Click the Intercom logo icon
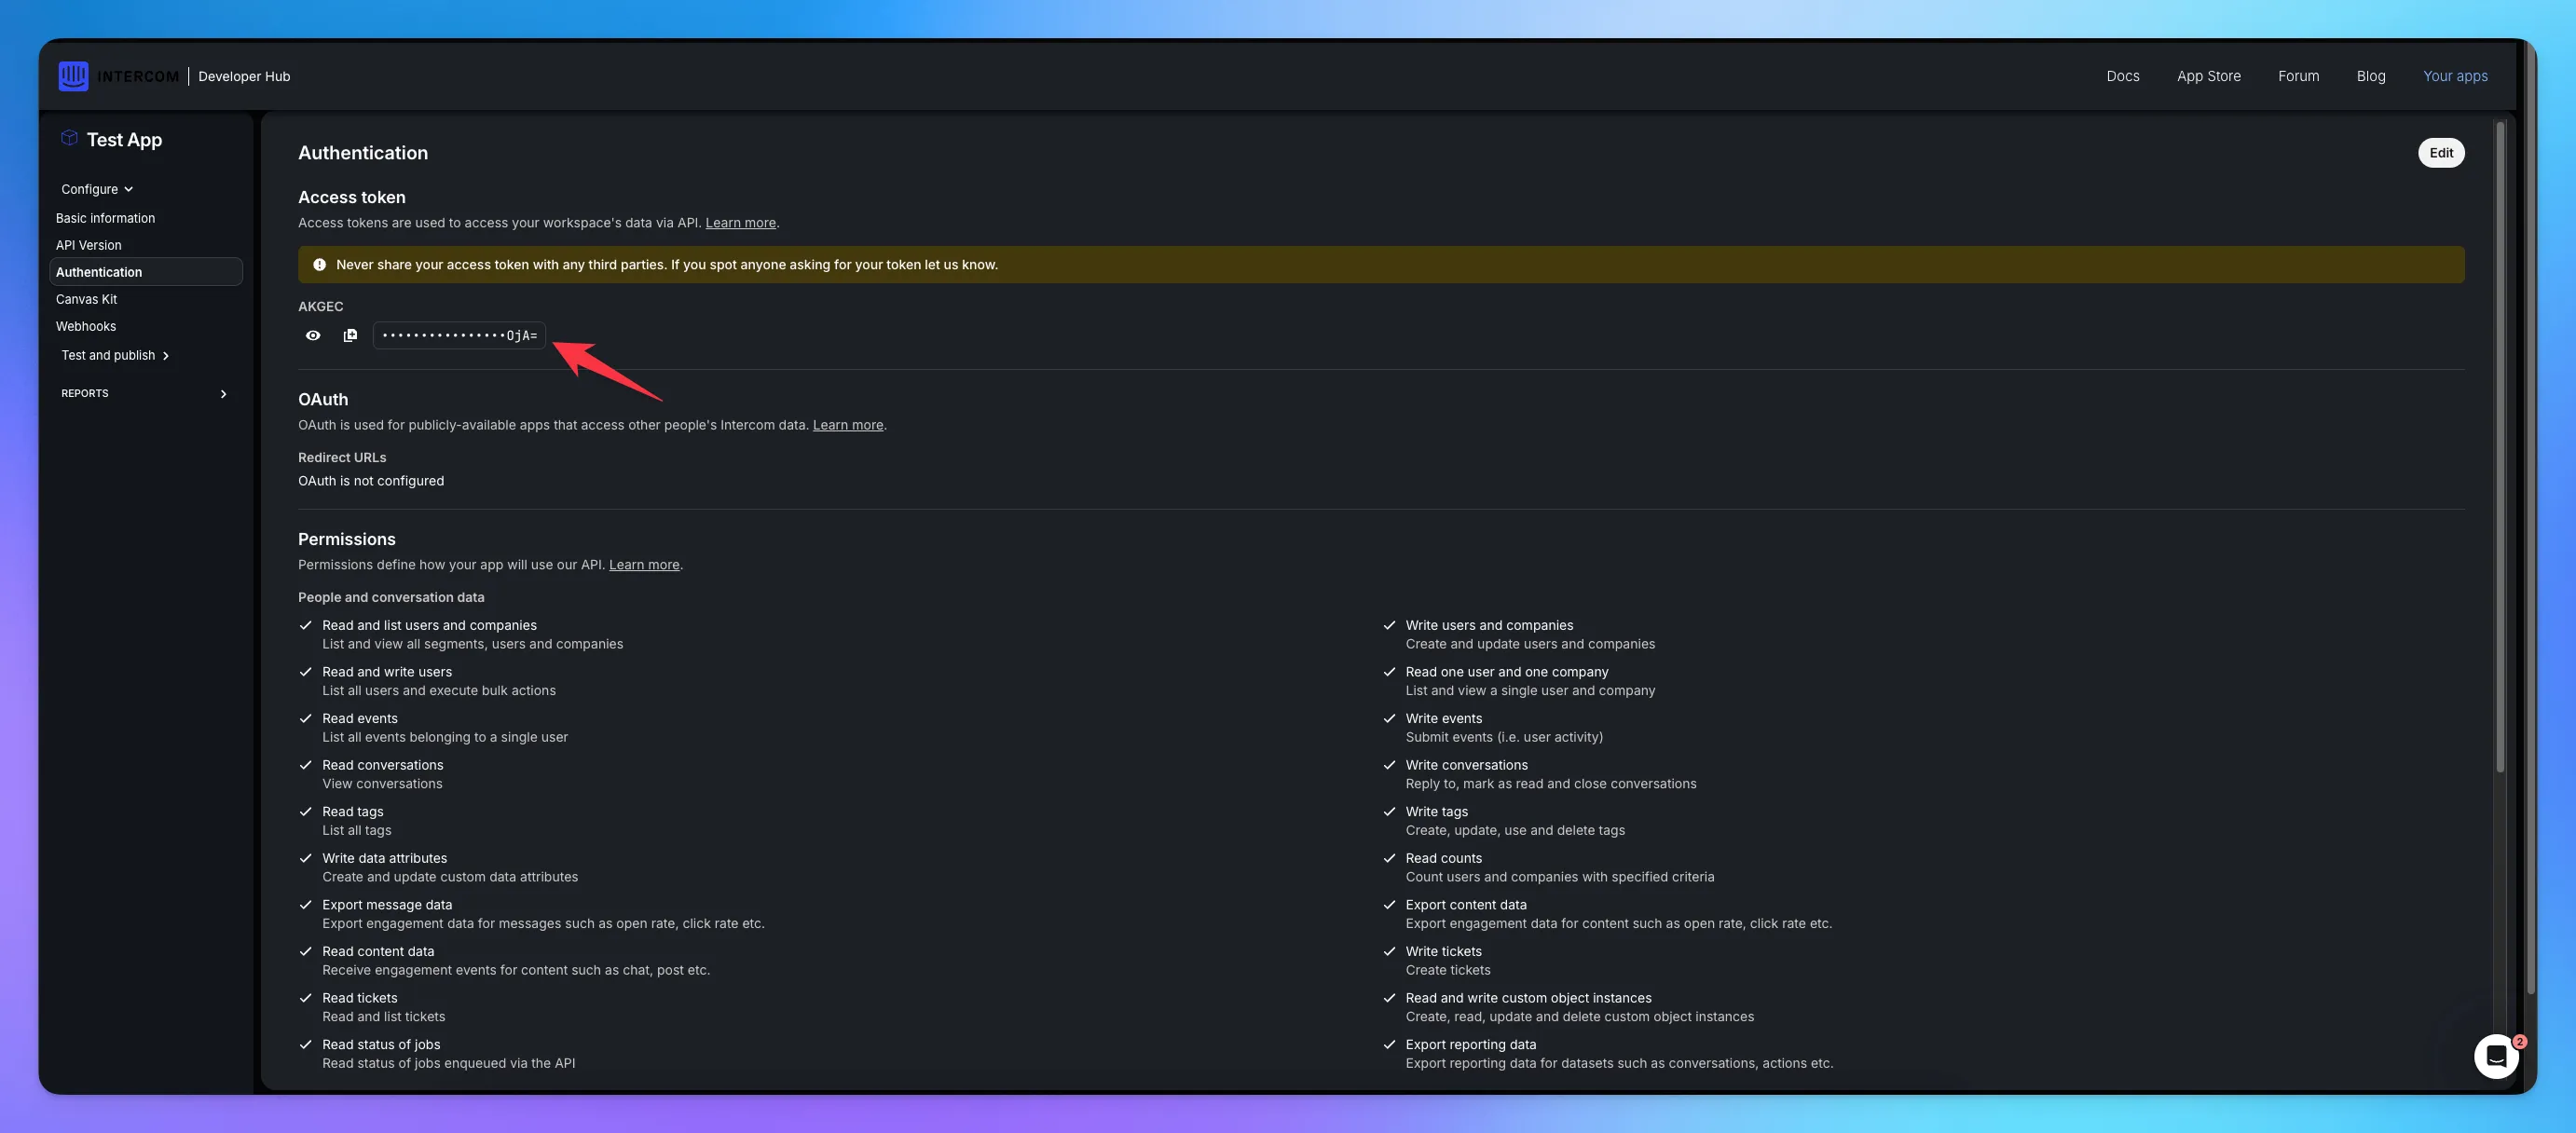Viewport: 2576px width, 1133px height. 73,76
